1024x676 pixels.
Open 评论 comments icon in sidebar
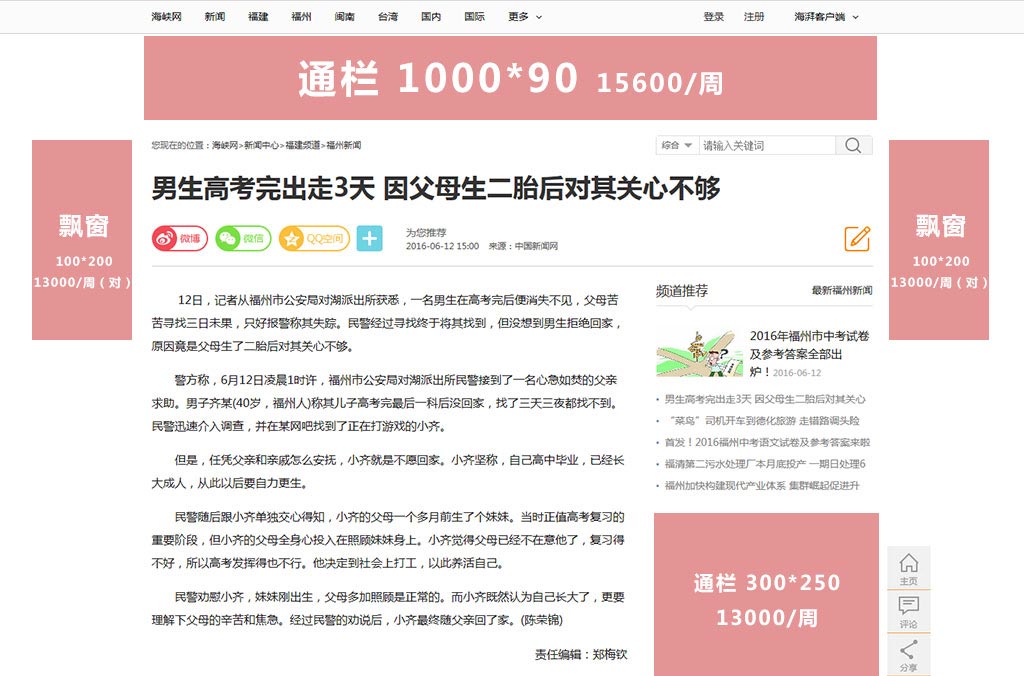point(908,611)
